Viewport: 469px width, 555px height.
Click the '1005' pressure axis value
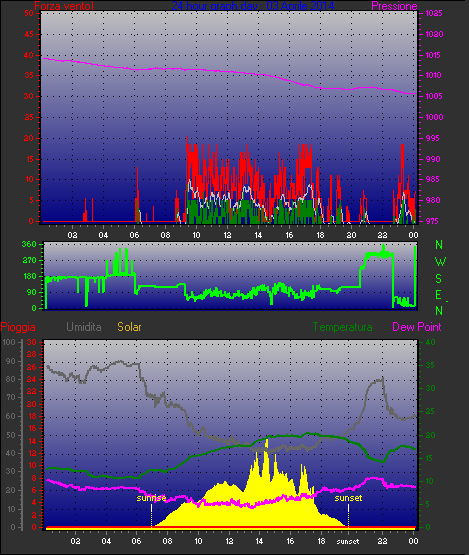click(x=434, y=96)
